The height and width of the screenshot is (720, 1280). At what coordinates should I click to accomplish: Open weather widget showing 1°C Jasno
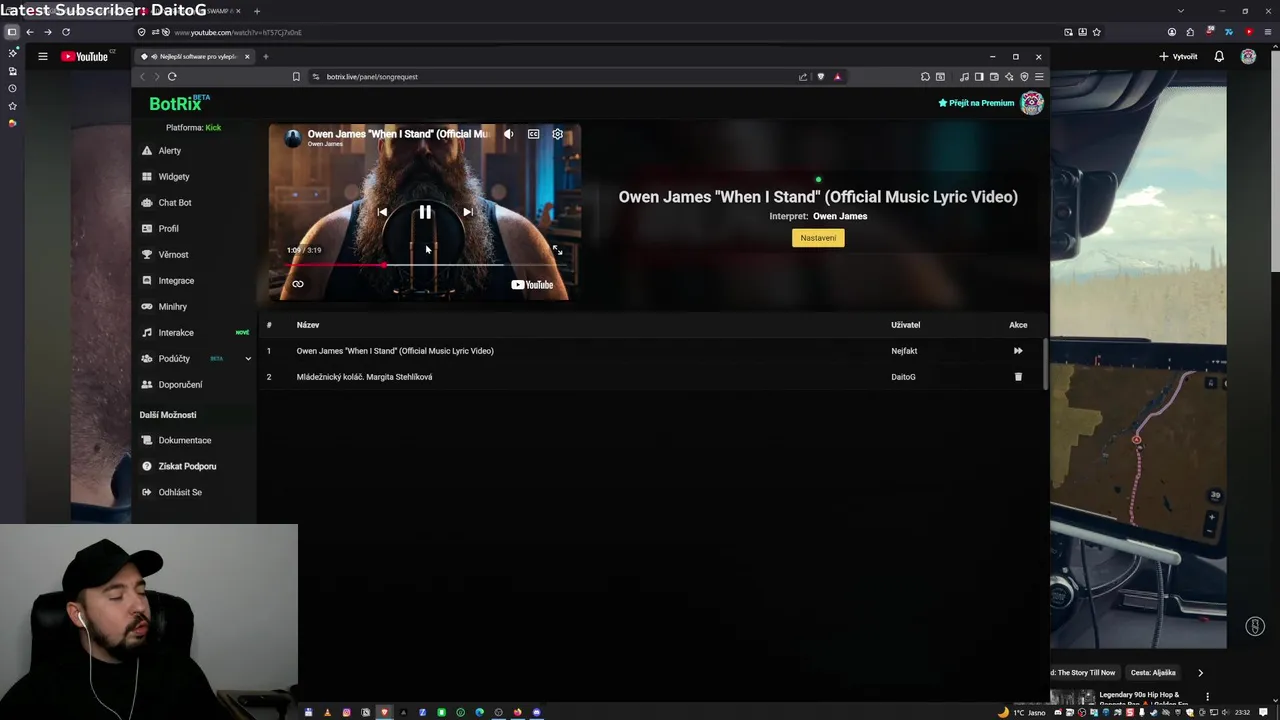1021,713
